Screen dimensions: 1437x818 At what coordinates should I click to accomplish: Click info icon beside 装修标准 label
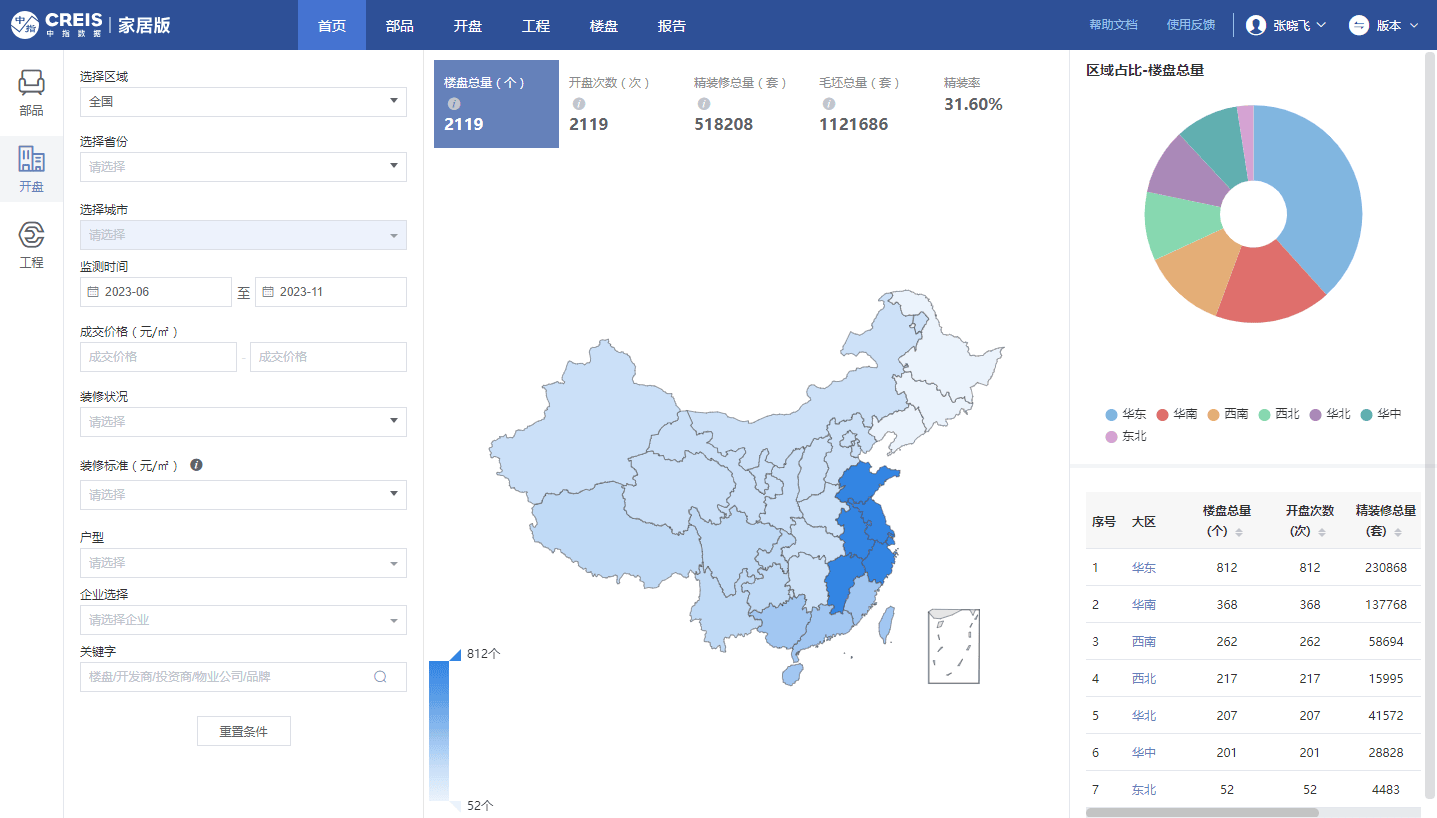[x=197, y=465]
